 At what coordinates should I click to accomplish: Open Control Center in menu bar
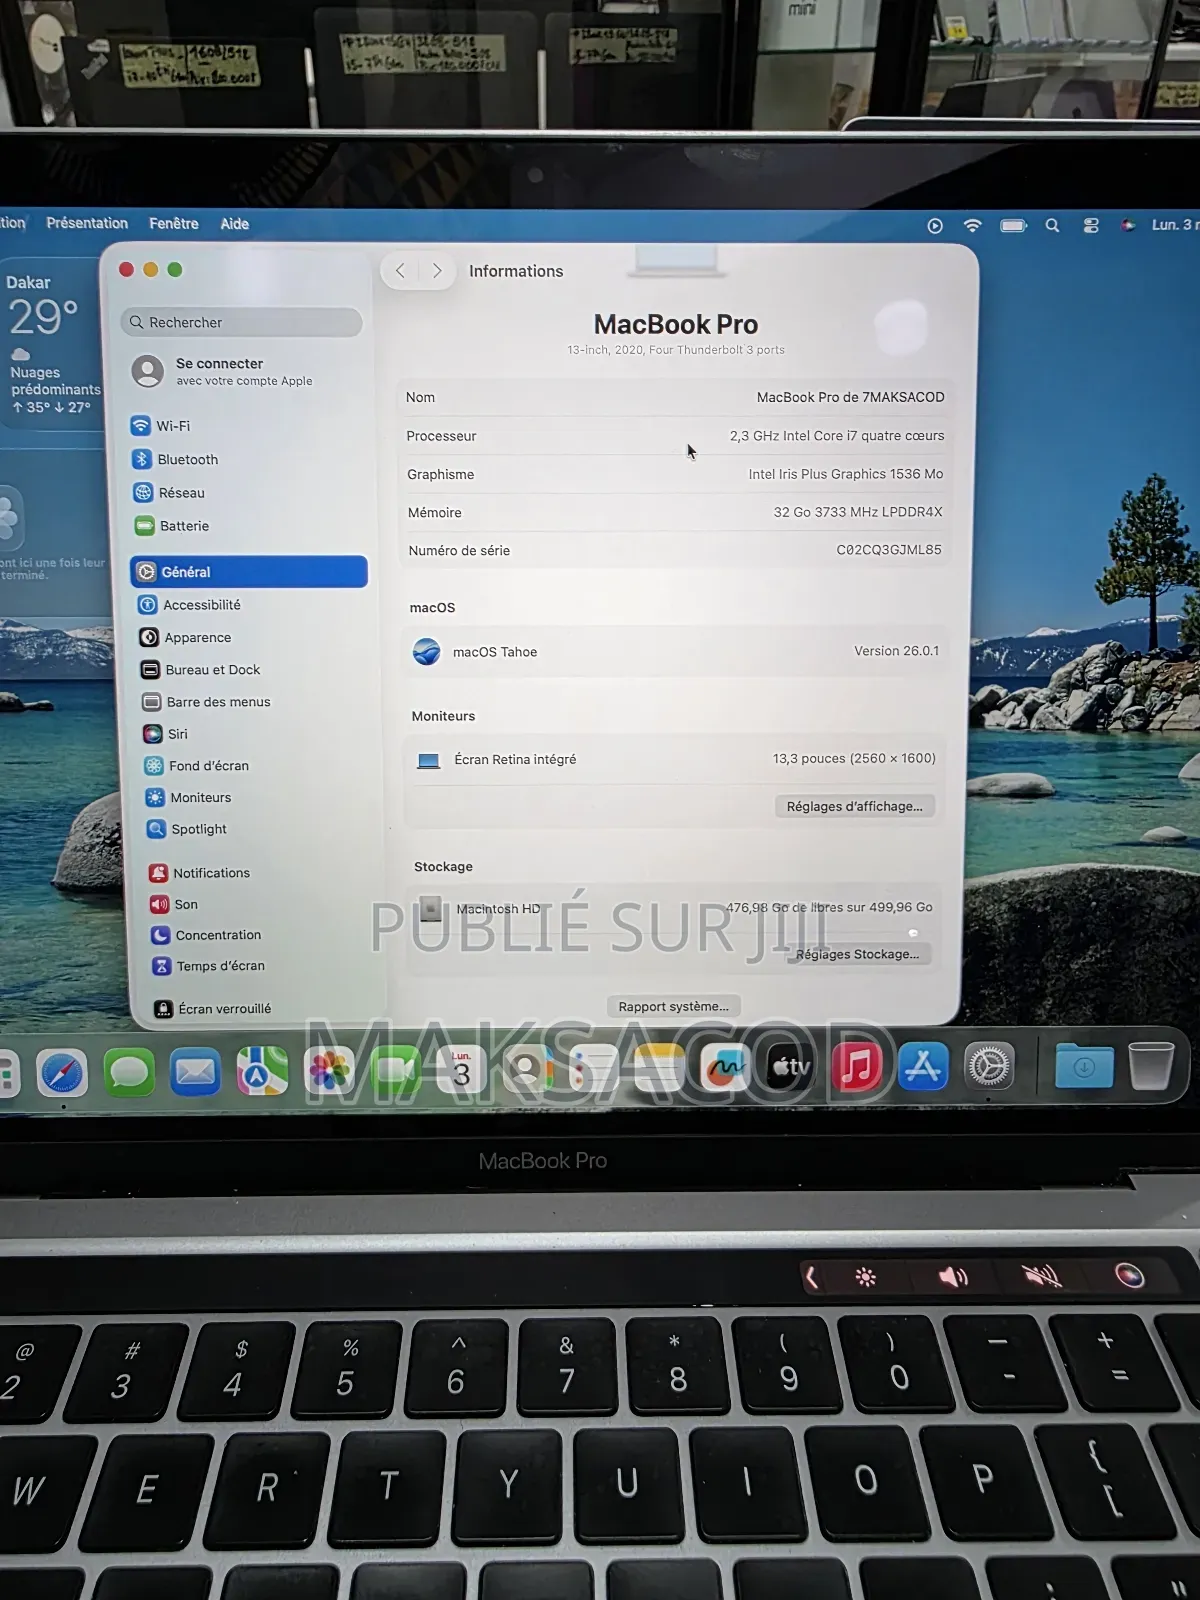(x=1091, y=225)
